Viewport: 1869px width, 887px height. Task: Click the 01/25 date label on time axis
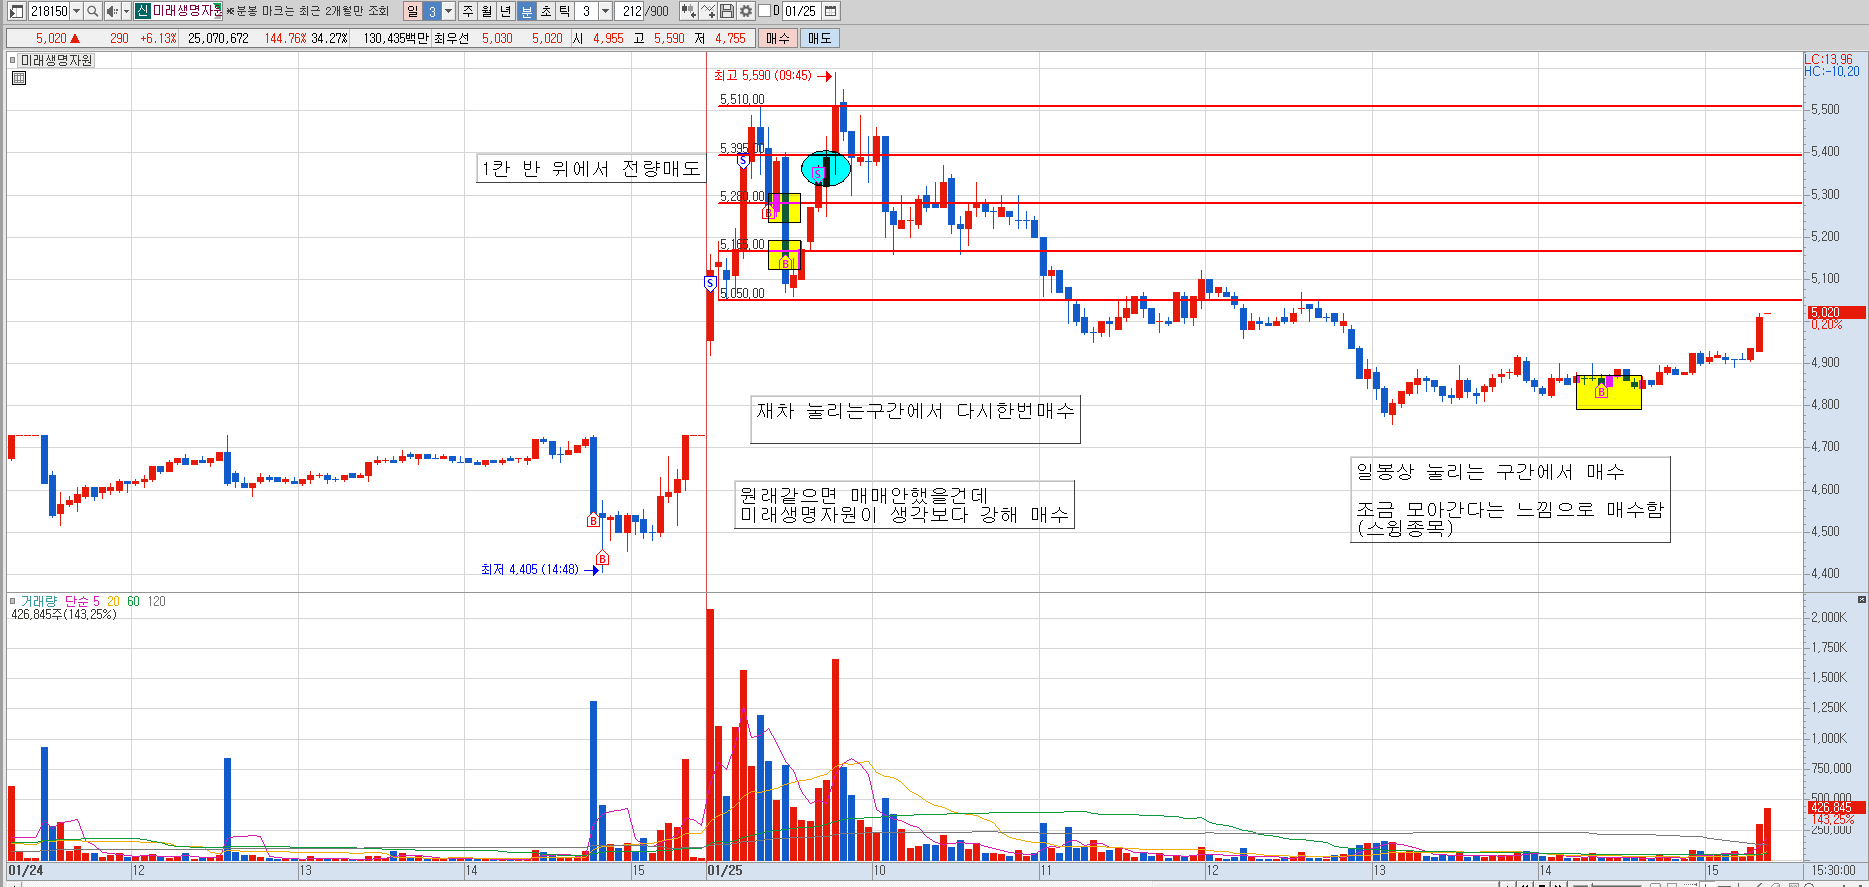pos(725,871)
